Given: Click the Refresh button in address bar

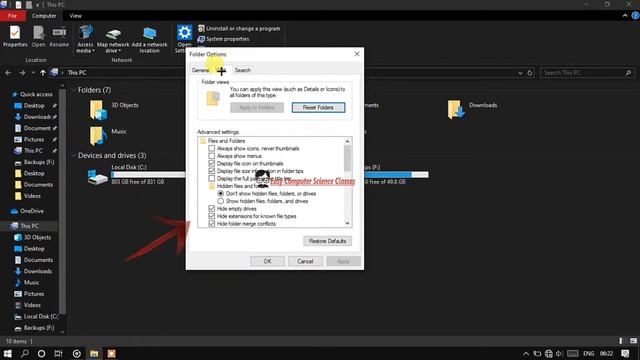Looking at the screenshot, I should (x=530, y=73).
